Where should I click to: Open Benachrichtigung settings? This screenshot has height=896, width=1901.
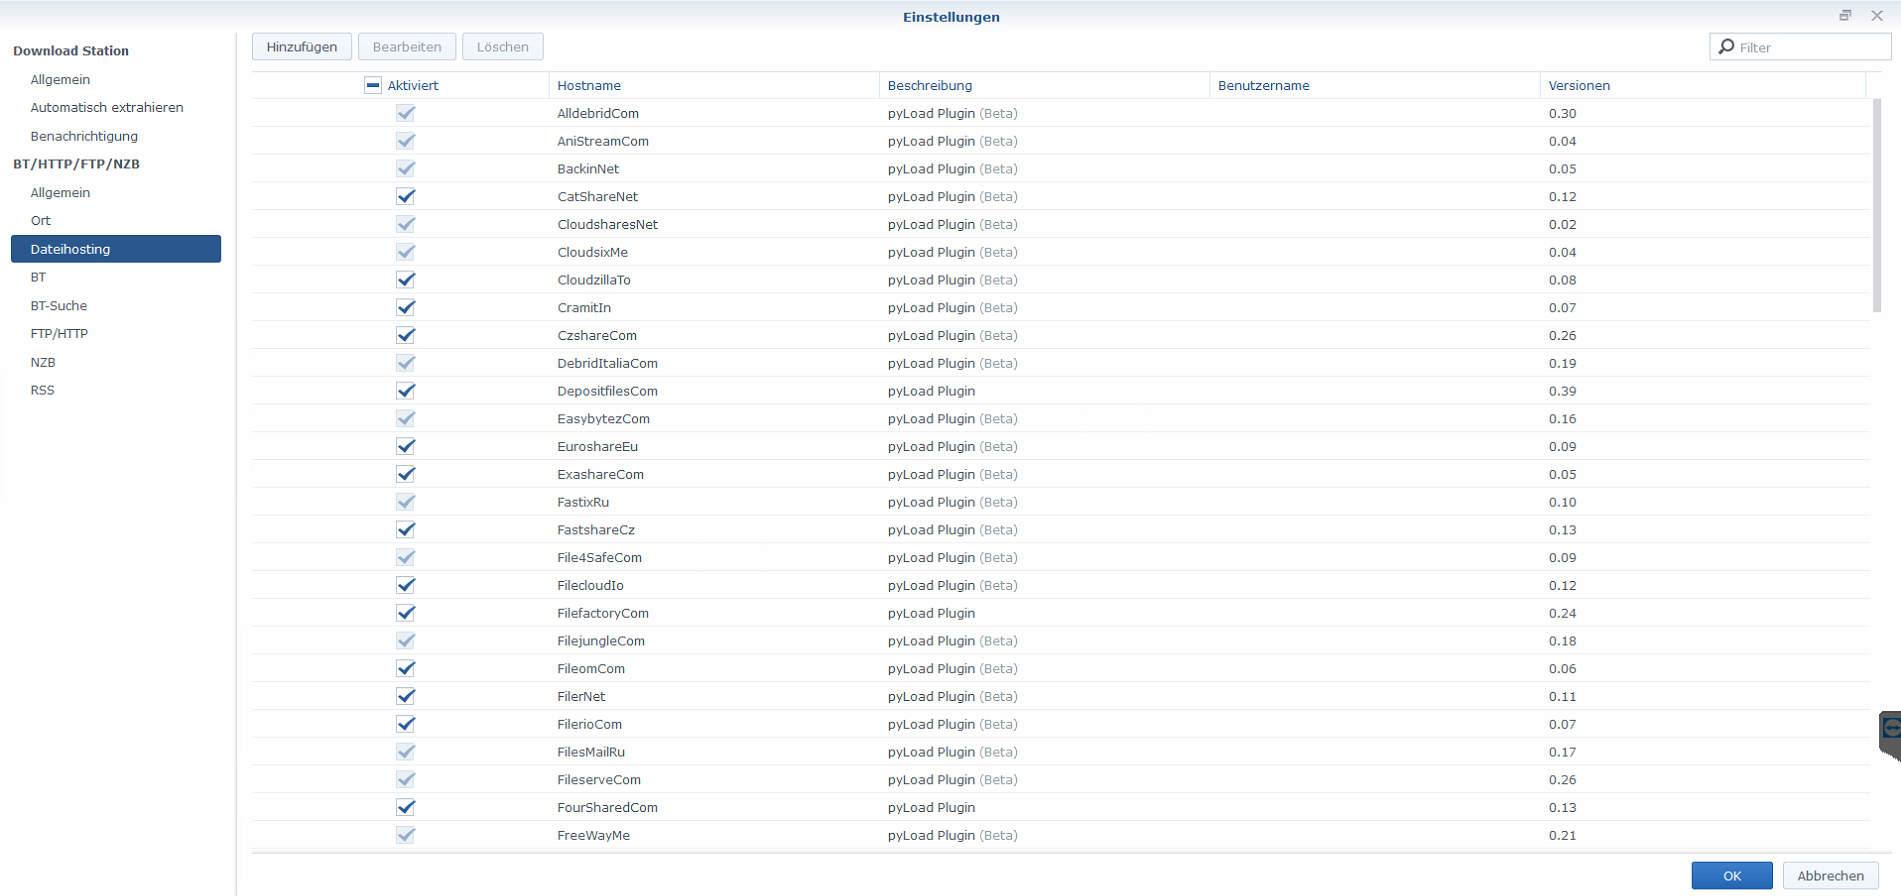coord(84,136)
